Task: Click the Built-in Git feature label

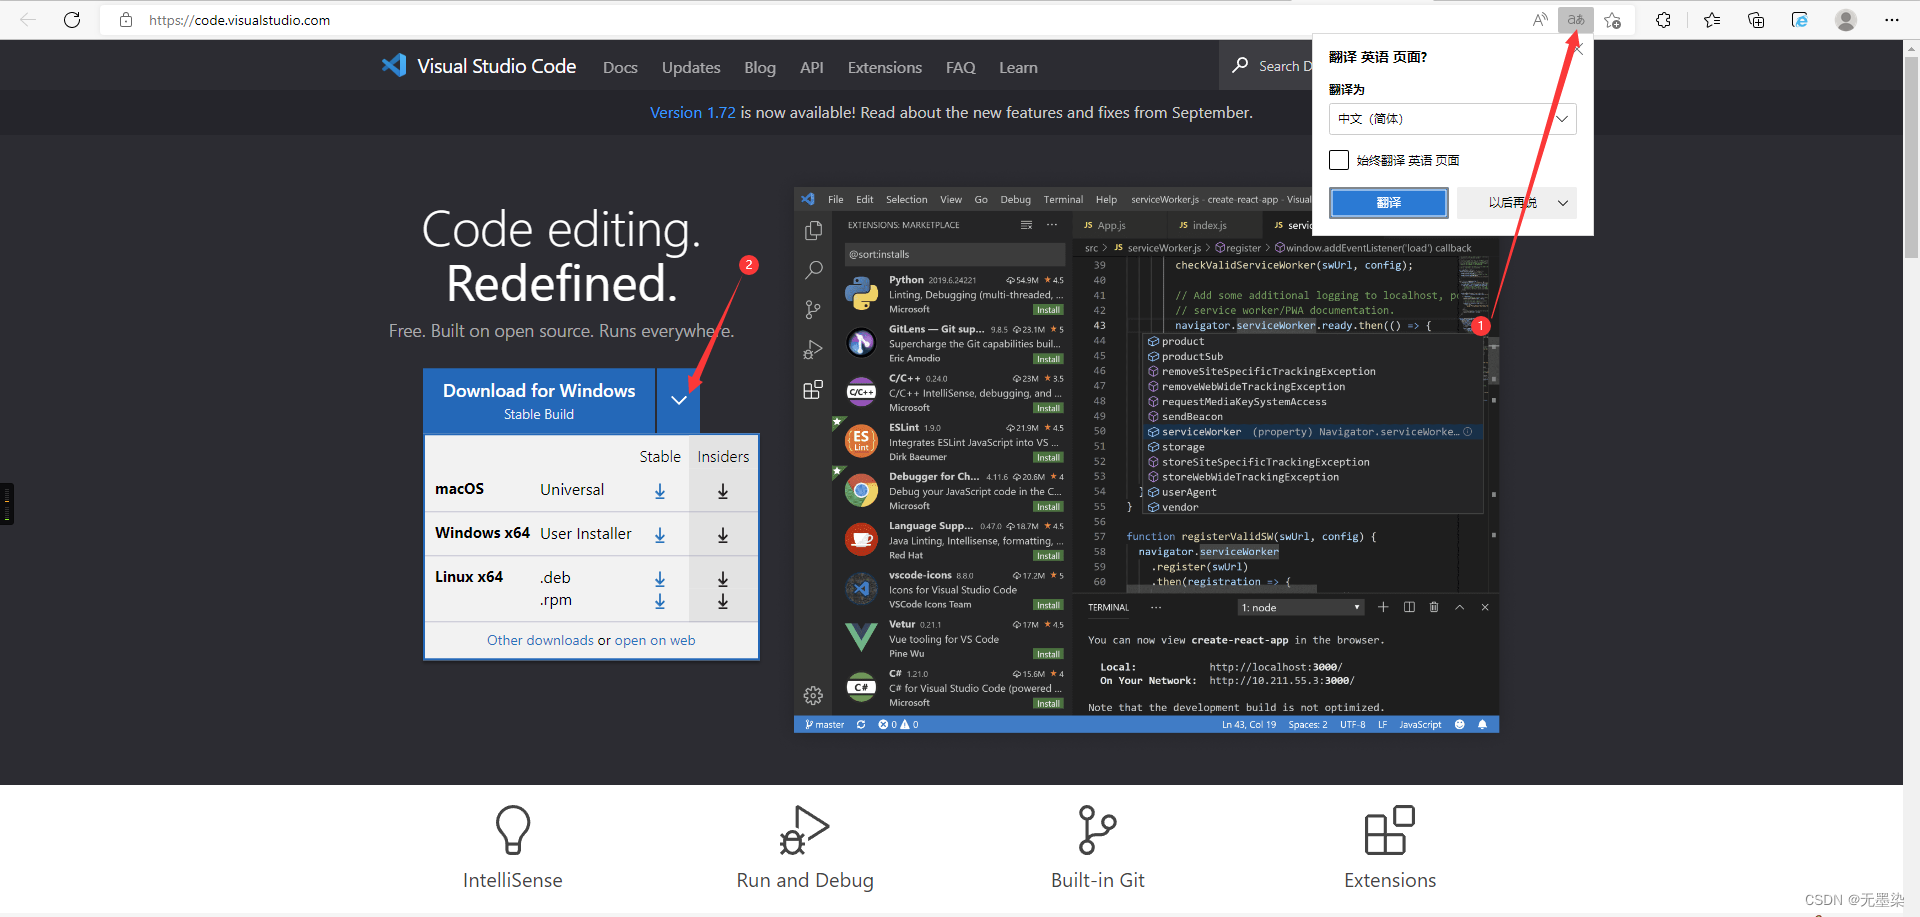Action: (x=1098, y=880)
